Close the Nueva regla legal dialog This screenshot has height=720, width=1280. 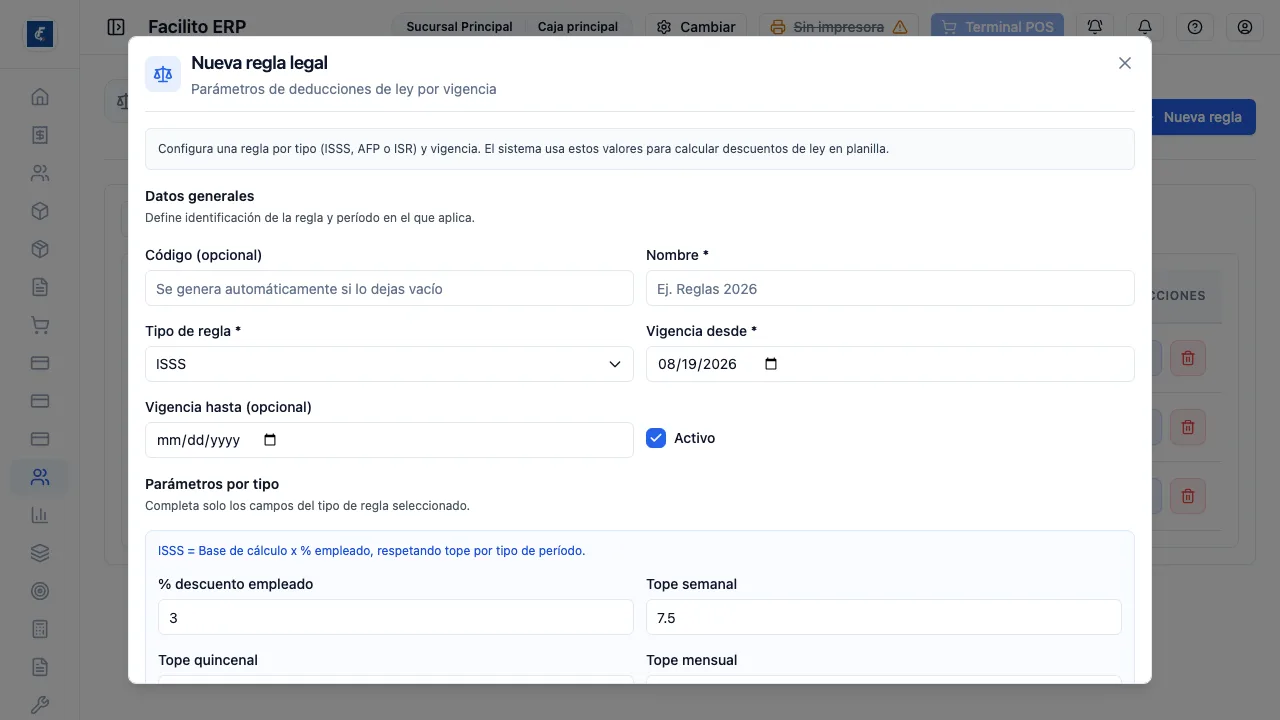coord(1125,63)
